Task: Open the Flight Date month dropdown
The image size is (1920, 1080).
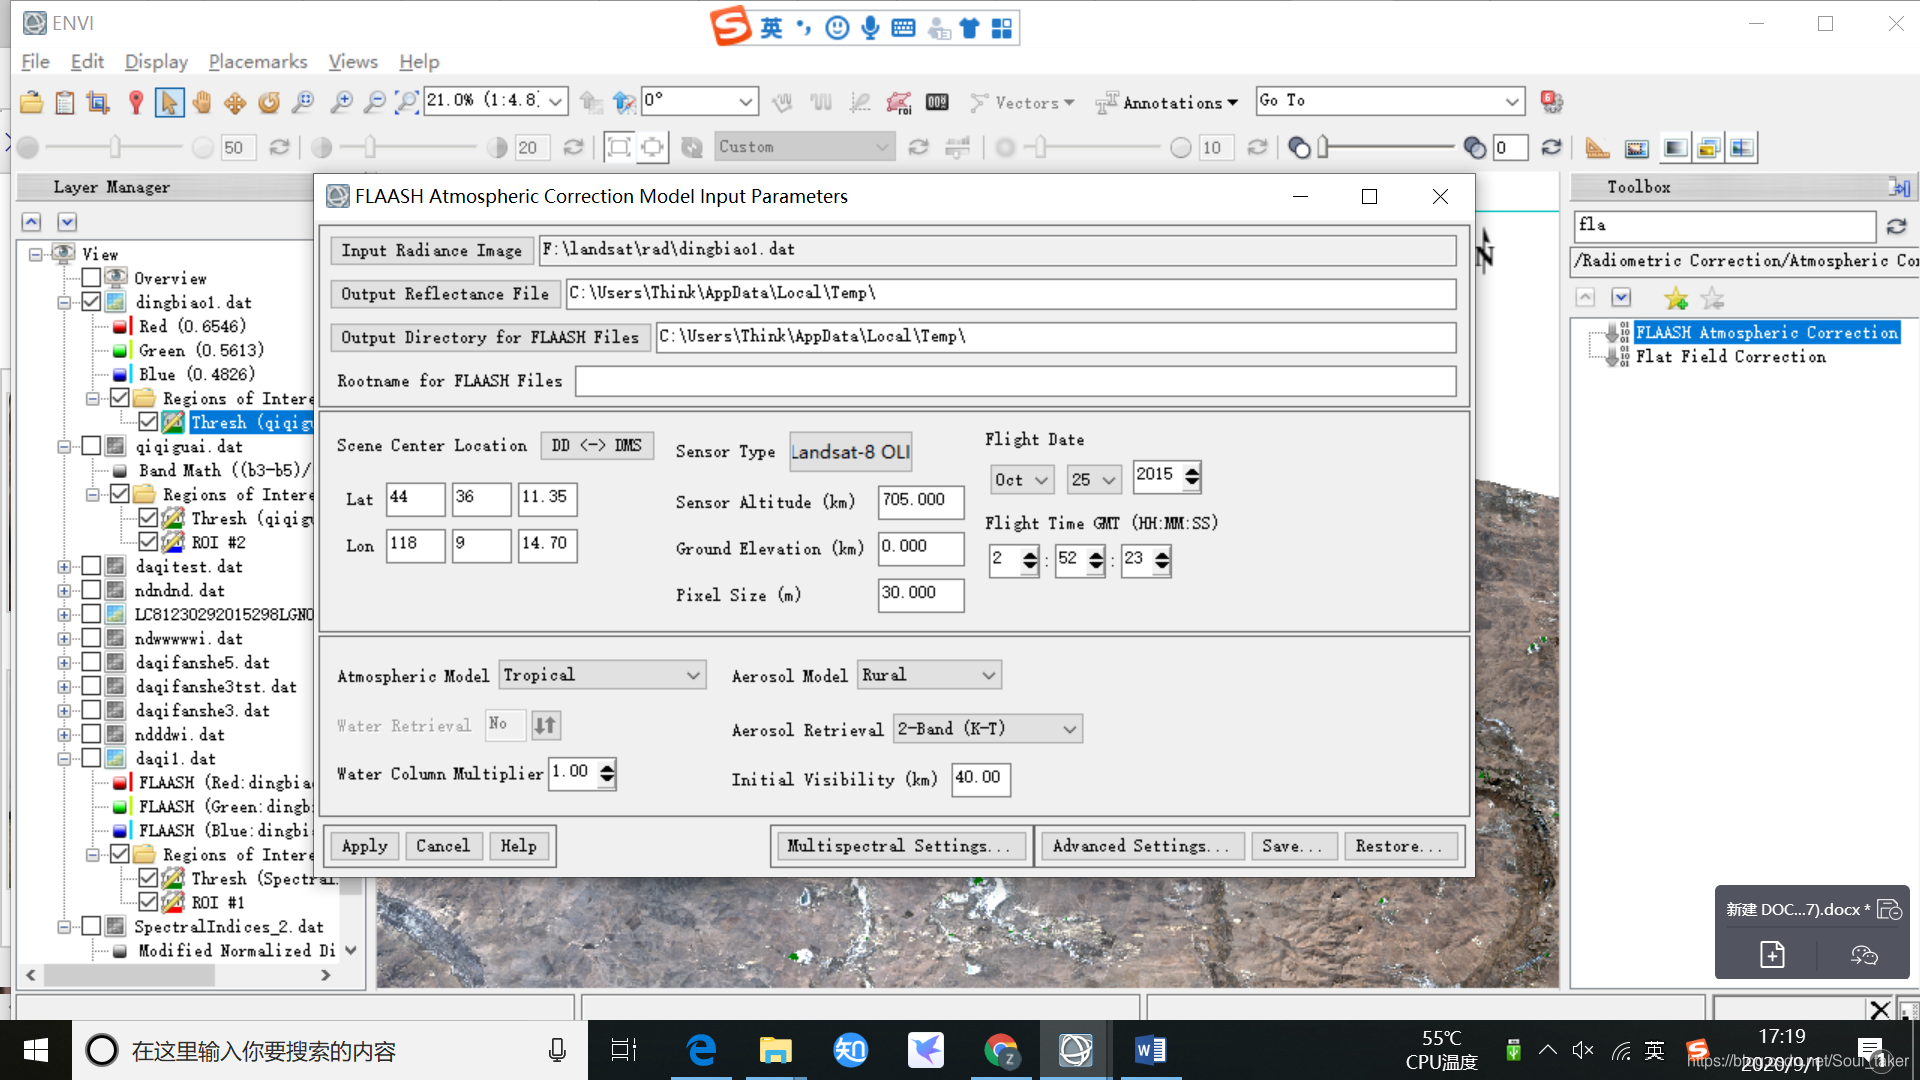Action: [x=1021, y=480]
